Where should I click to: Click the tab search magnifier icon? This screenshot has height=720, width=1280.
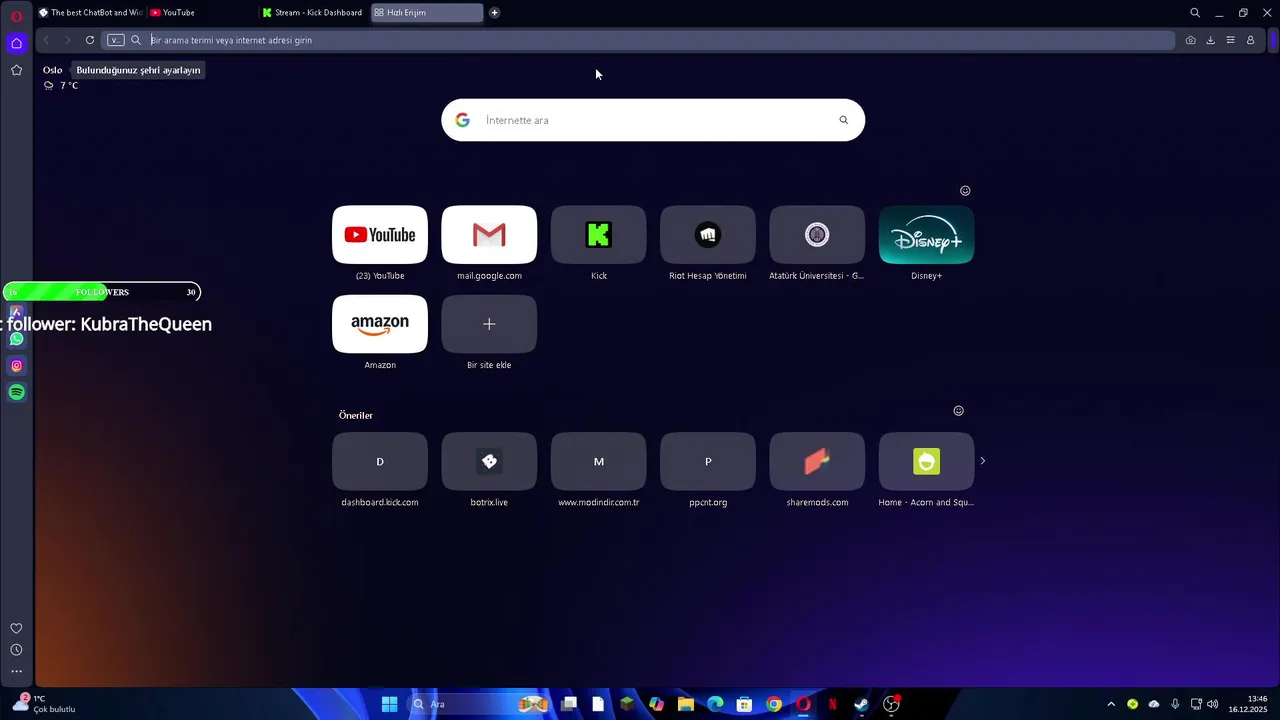point(1195,13)
